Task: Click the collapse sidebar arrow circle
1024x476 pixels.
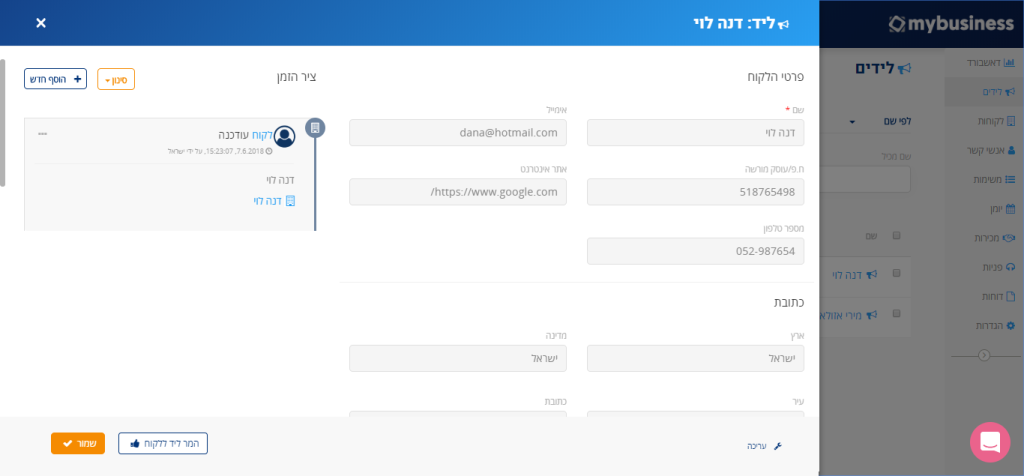Action: pyautogui.click(x=985, y=355)
